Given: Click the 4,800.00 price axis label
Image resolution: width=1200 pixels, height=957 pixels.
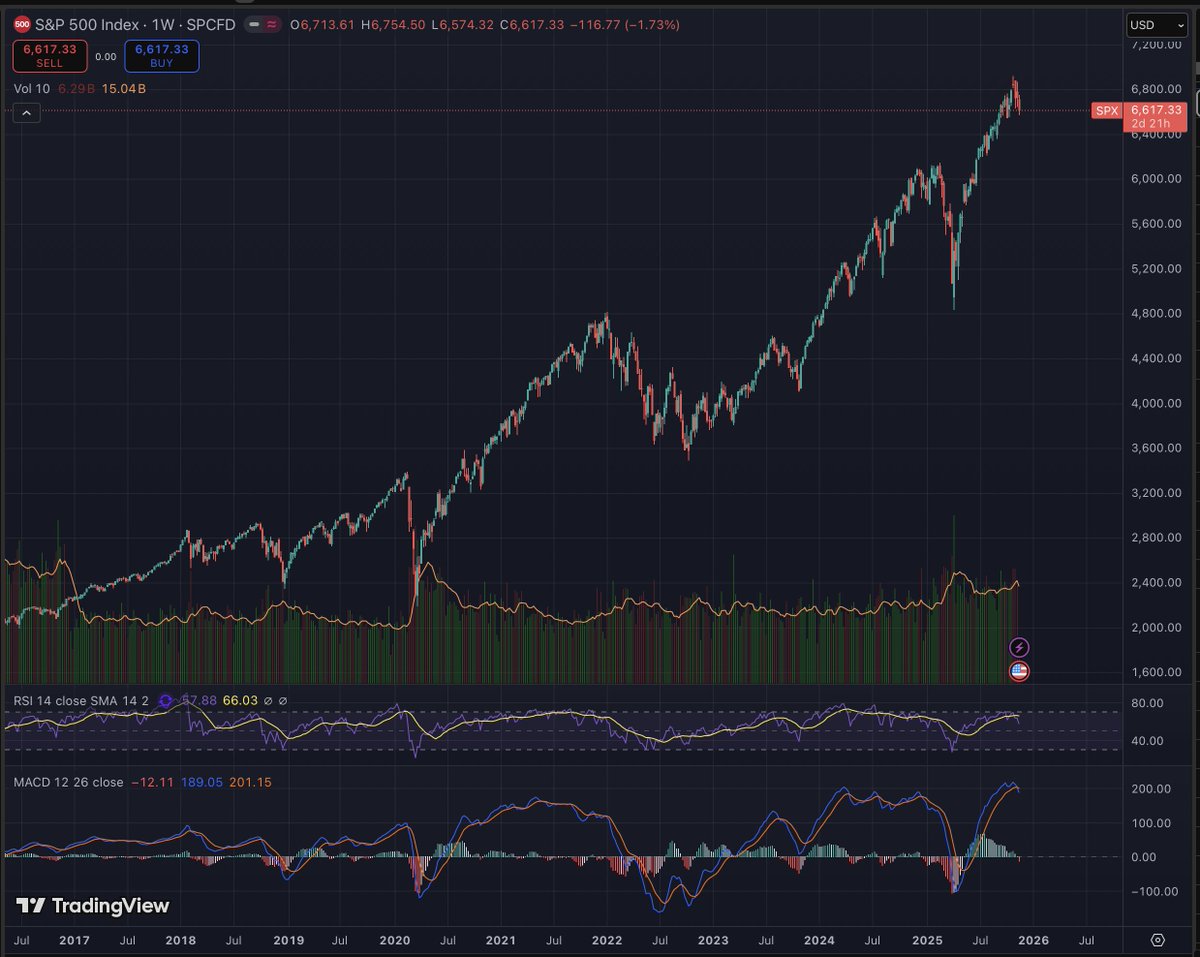Looking at the screenshot, I should [x=1156, y=313].
